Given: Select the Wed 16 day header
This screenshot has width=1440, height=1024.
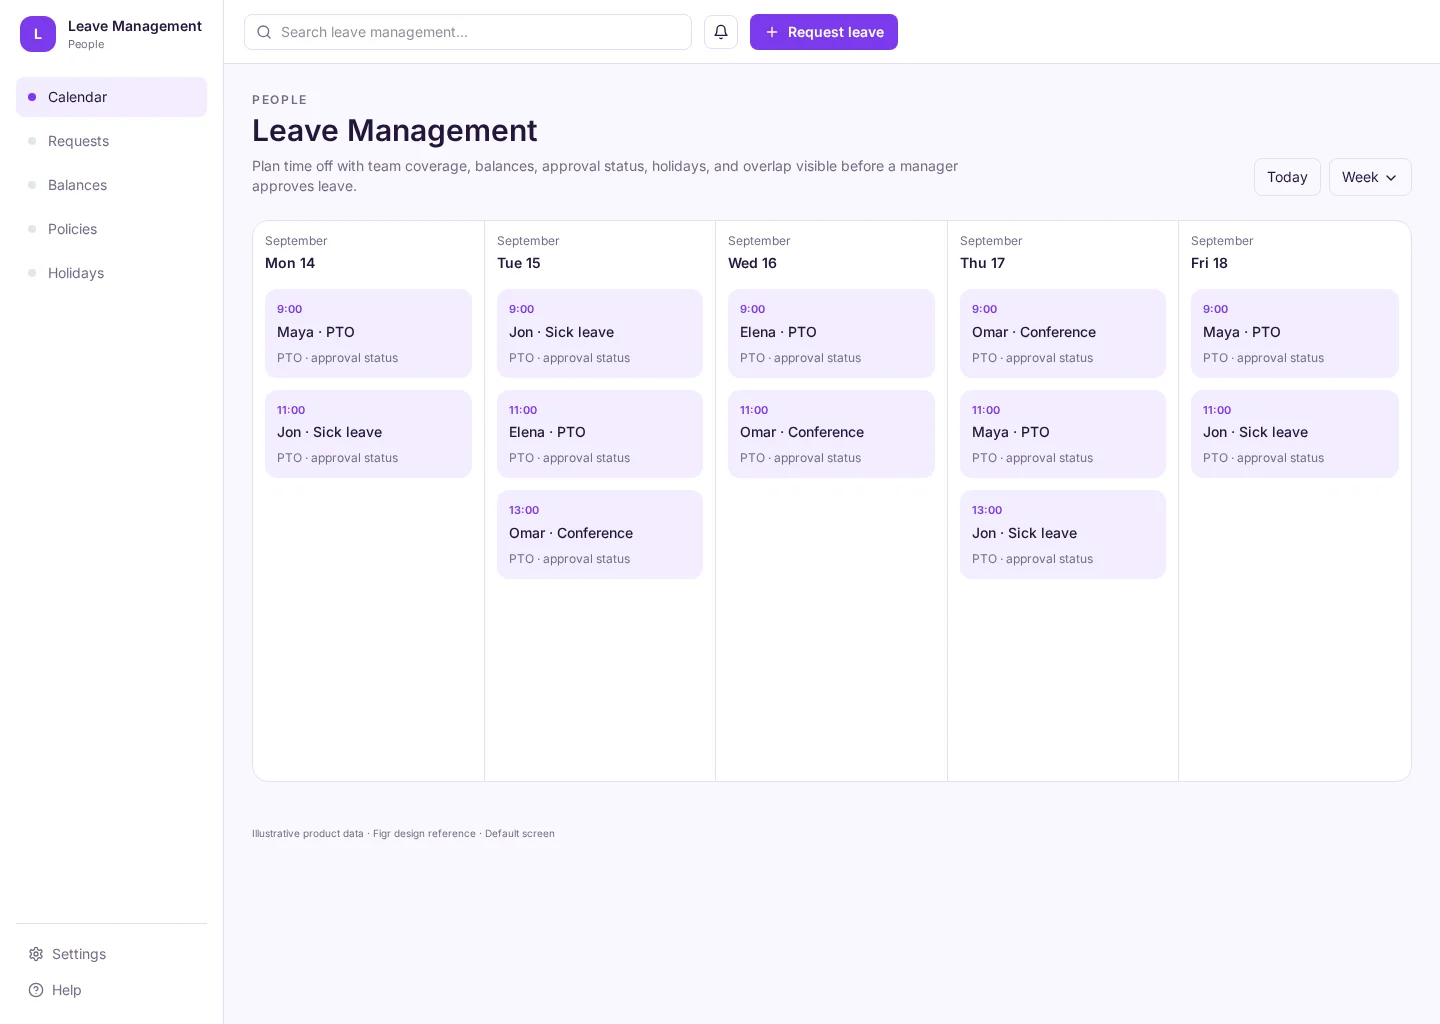Looking at the screenshot, I should click(x=752, y=263).
